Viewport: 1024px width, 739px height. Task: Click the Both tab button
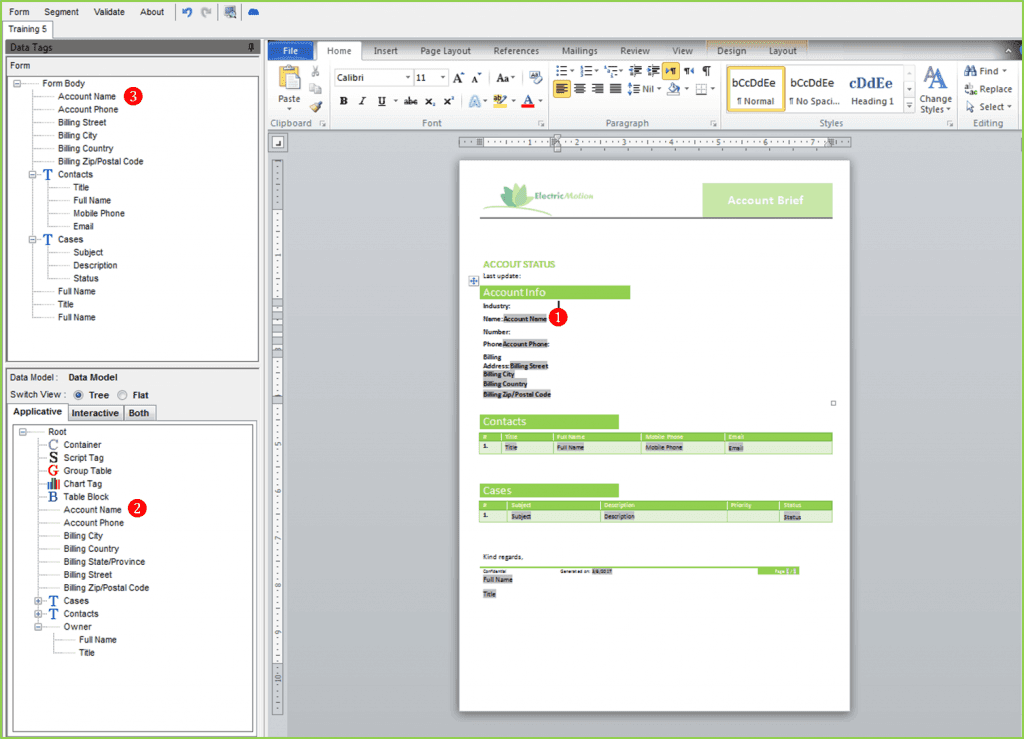click(x=138, y=413)
